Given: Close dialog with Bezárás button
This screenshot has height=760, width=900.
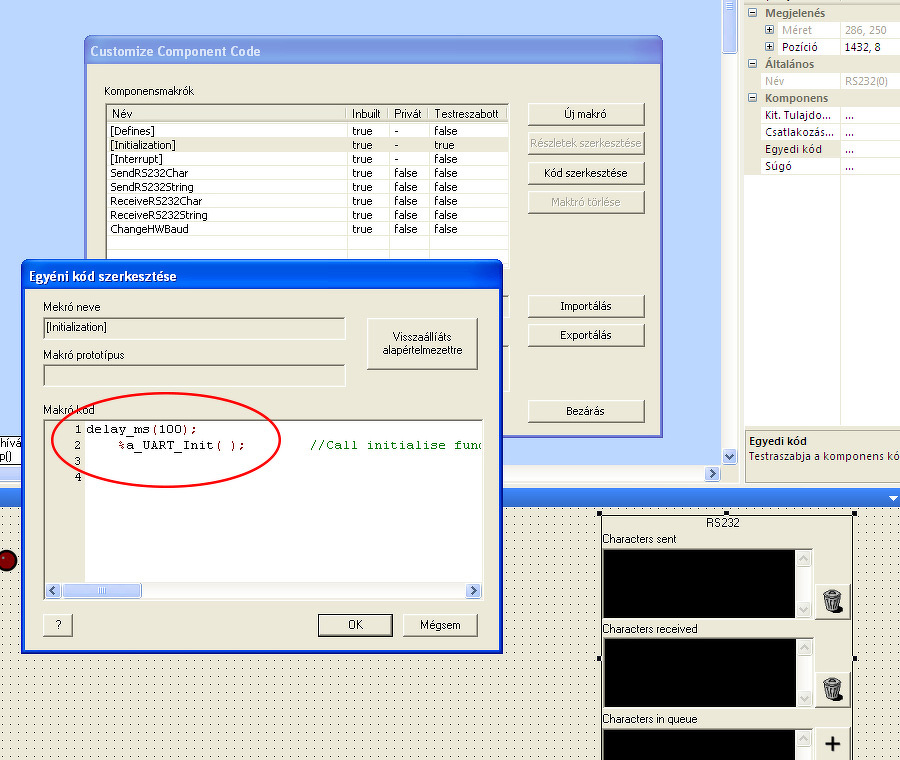Looking at the screenshot, I should (x=585, y=411).
